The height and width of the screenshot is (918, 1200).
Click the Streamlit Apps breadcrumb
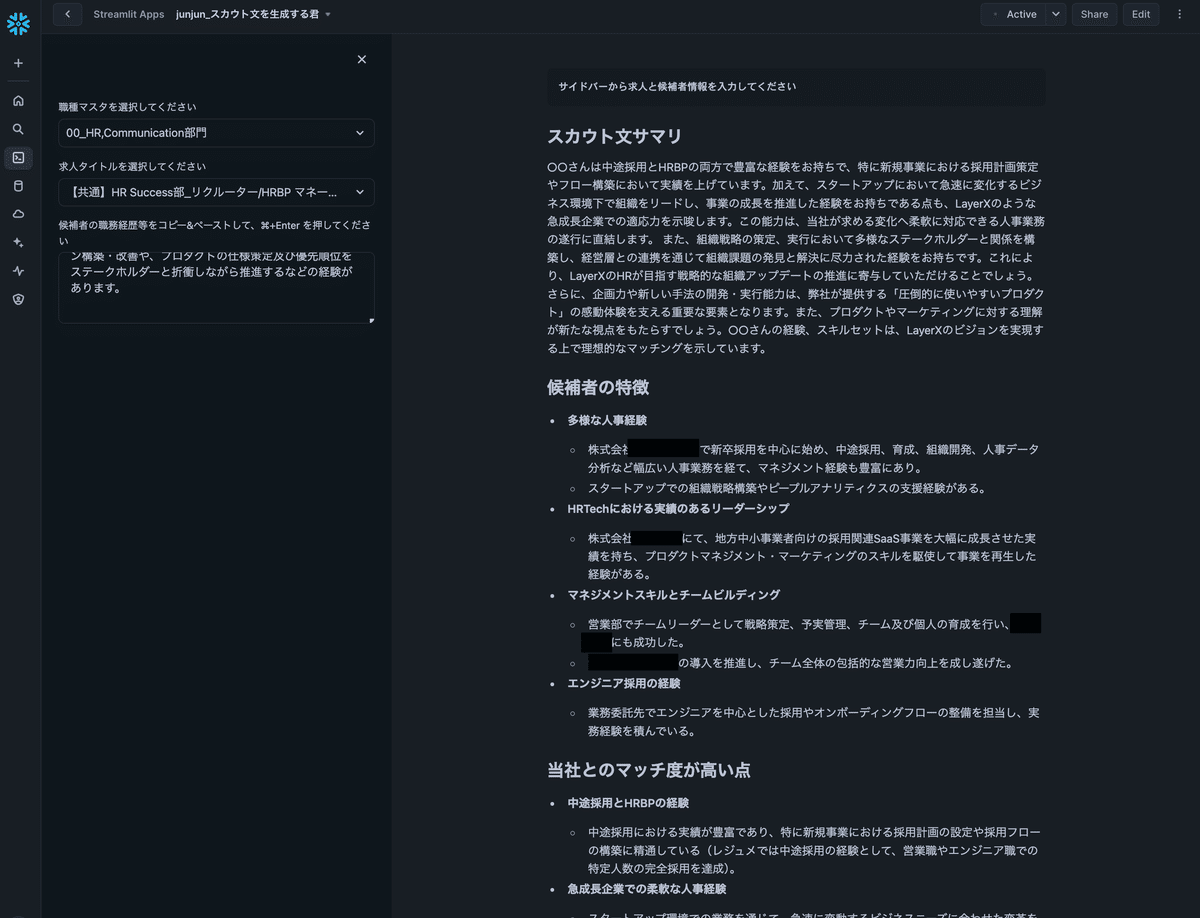pos(129,14)
